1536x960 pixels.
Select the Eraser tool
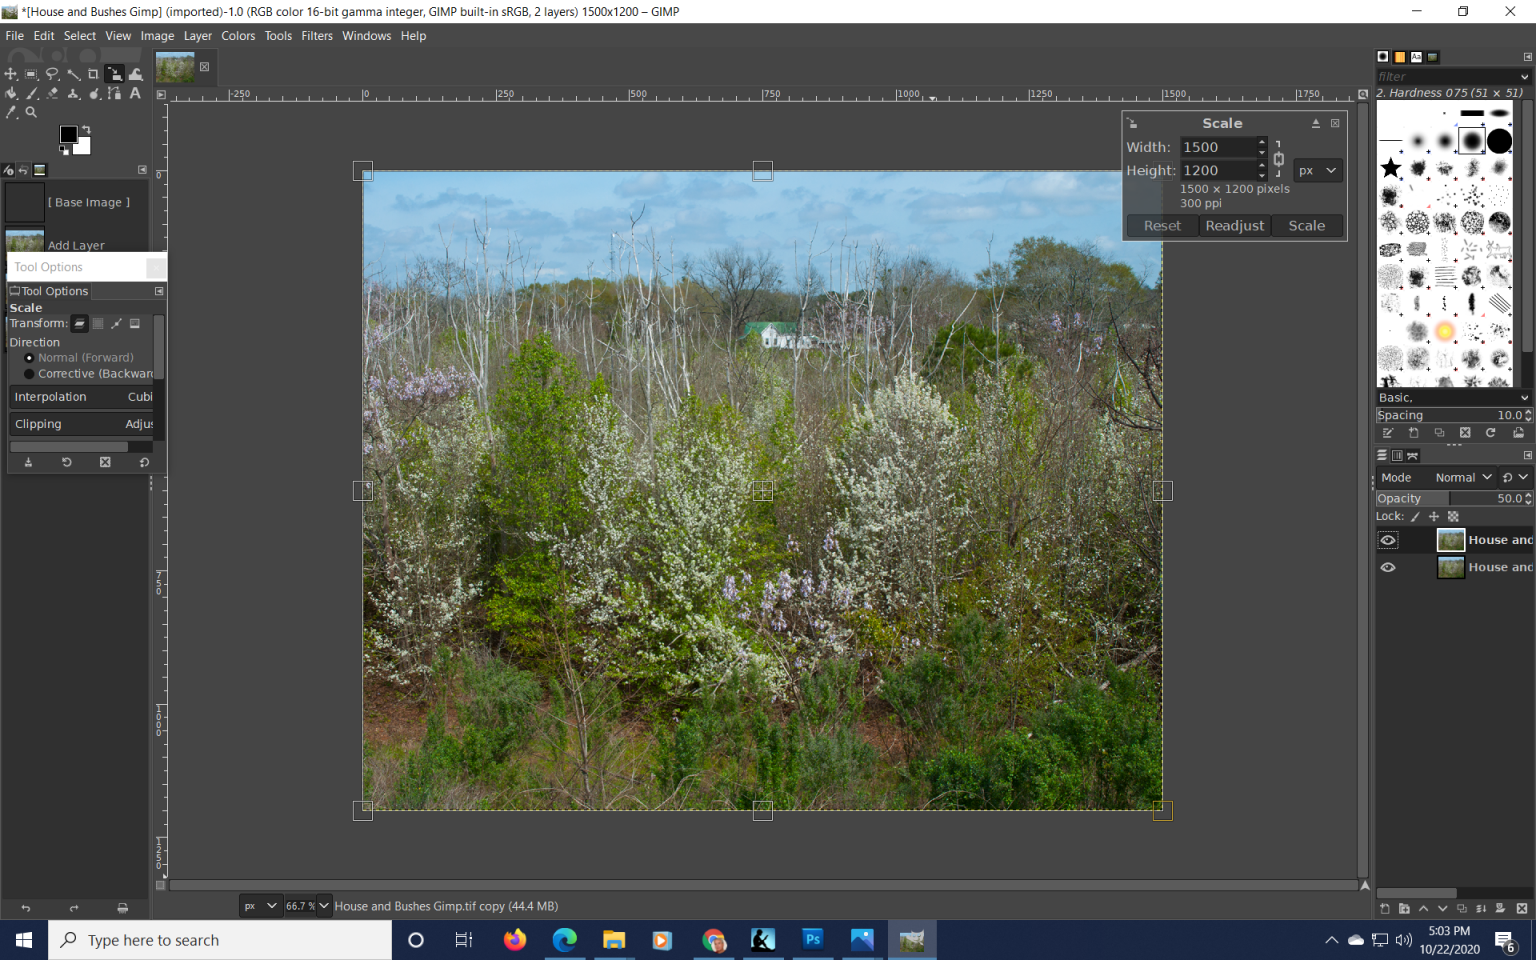53,93
